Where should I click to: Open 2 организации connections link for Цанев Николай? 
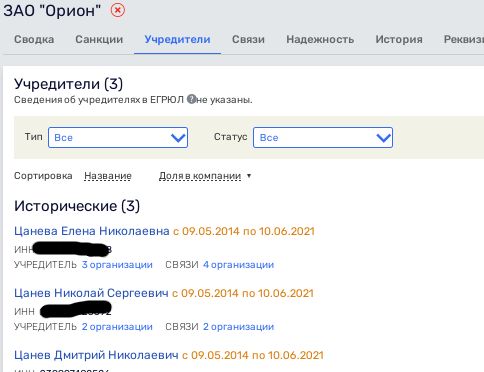pos(238,327)
